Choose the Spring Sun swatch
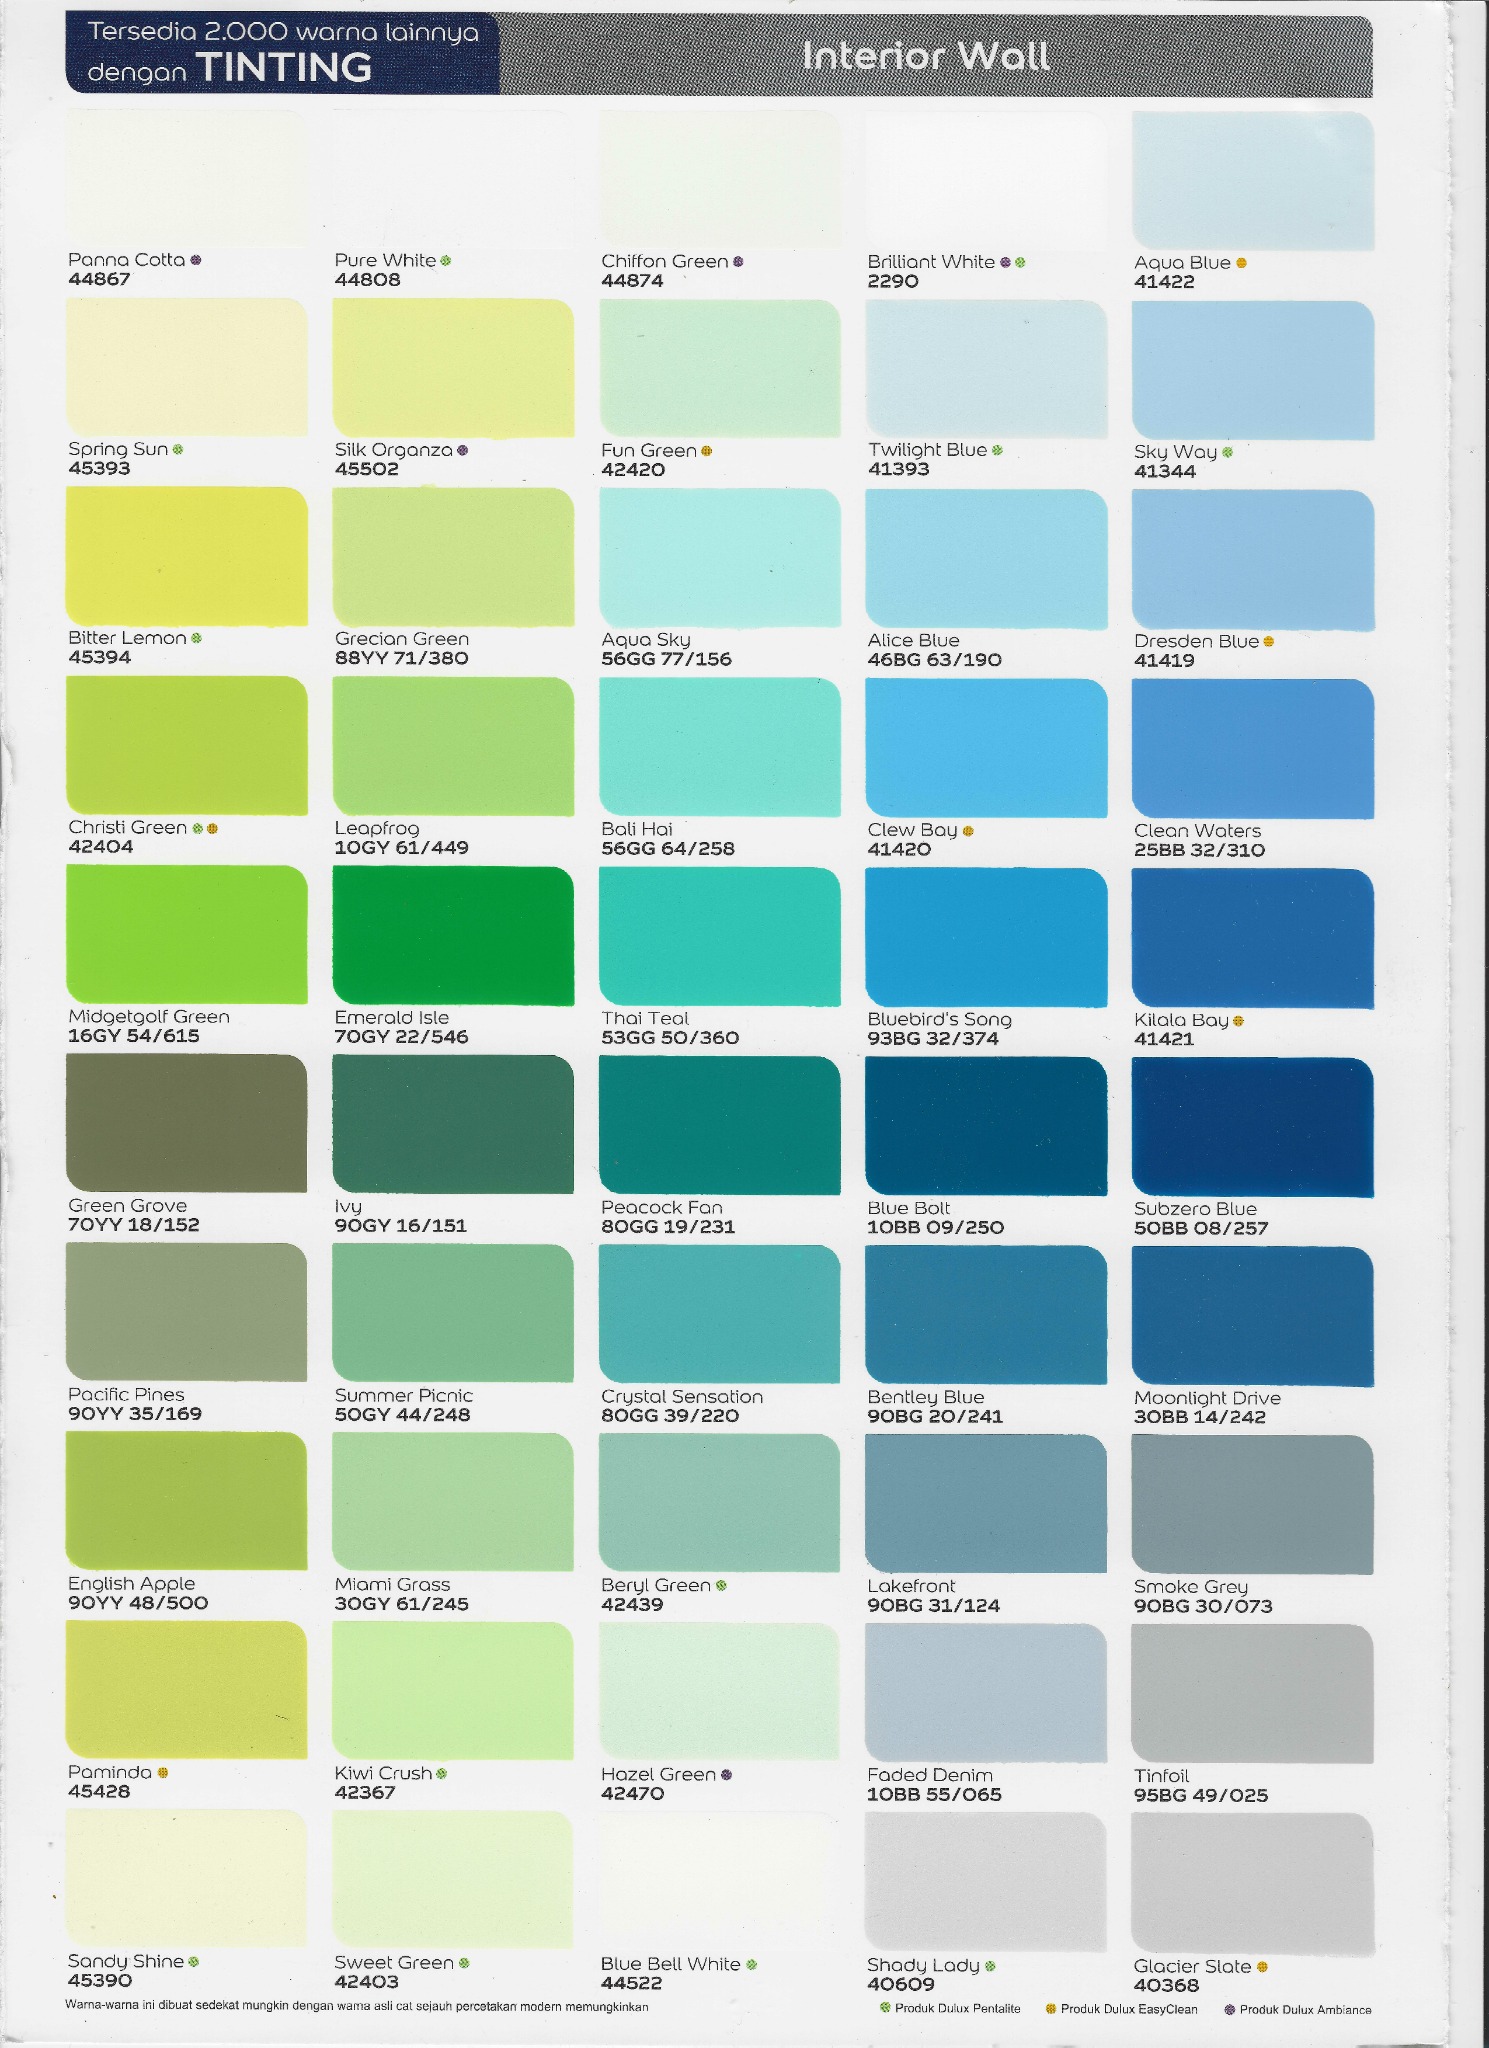The image size is (1489, 2048). click(x=186, y=366)
